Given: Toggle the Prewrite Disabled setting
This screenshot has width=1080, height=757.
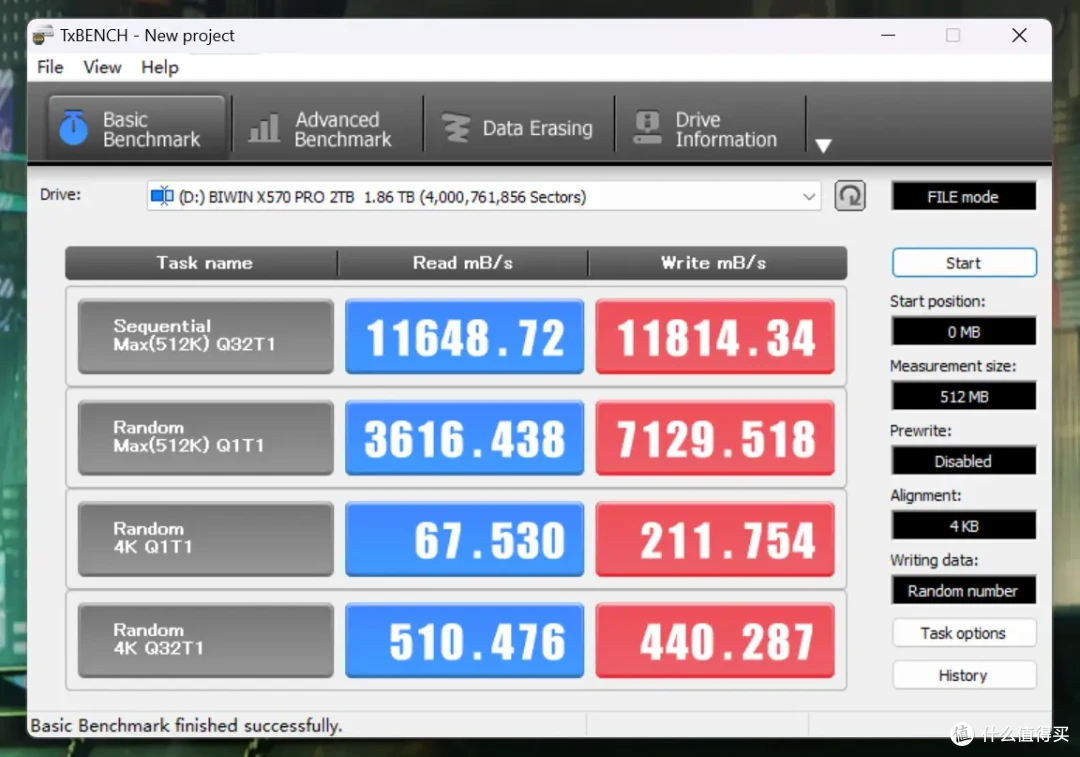Looking at the screenshot, I should 964,462.
